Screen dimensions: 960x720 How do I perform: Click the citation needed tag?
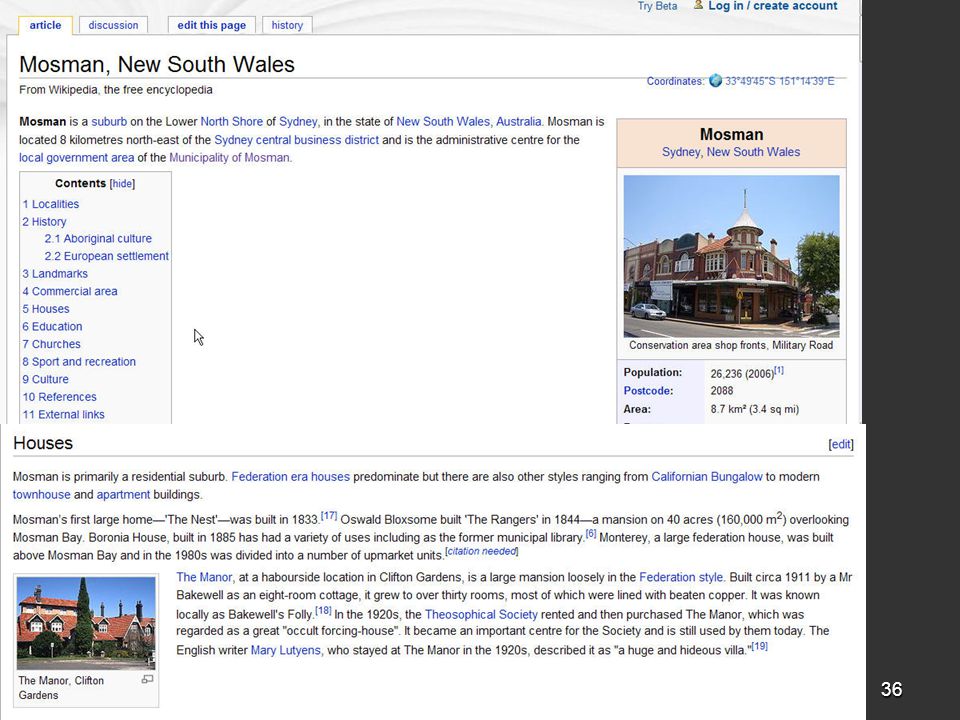click(x=482, y=552)
